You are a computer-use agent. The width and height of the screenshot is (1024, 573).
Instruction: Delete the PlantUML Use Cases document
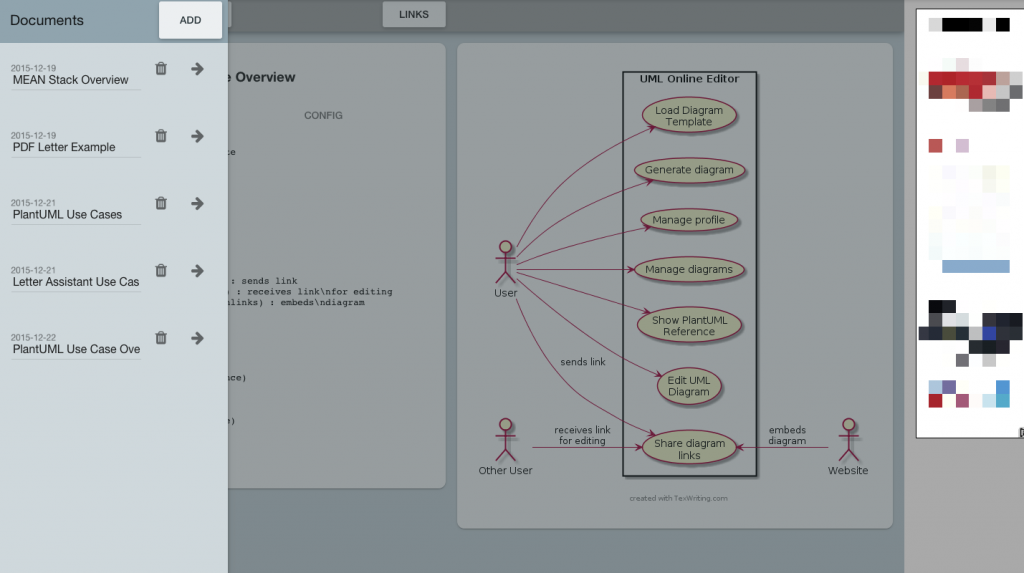(x=161, y=203)
